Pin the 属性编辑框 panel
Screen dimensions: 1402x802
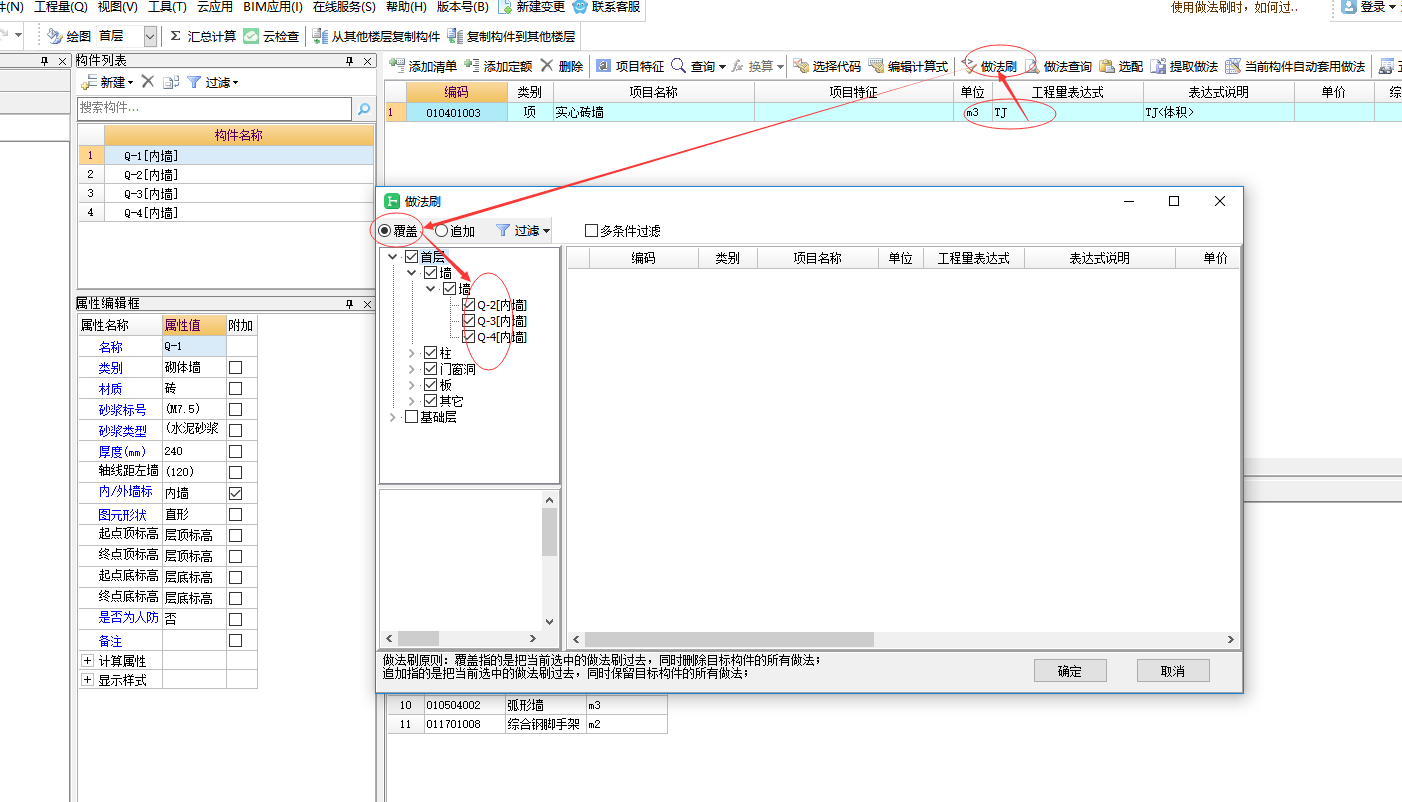(350, 303)
